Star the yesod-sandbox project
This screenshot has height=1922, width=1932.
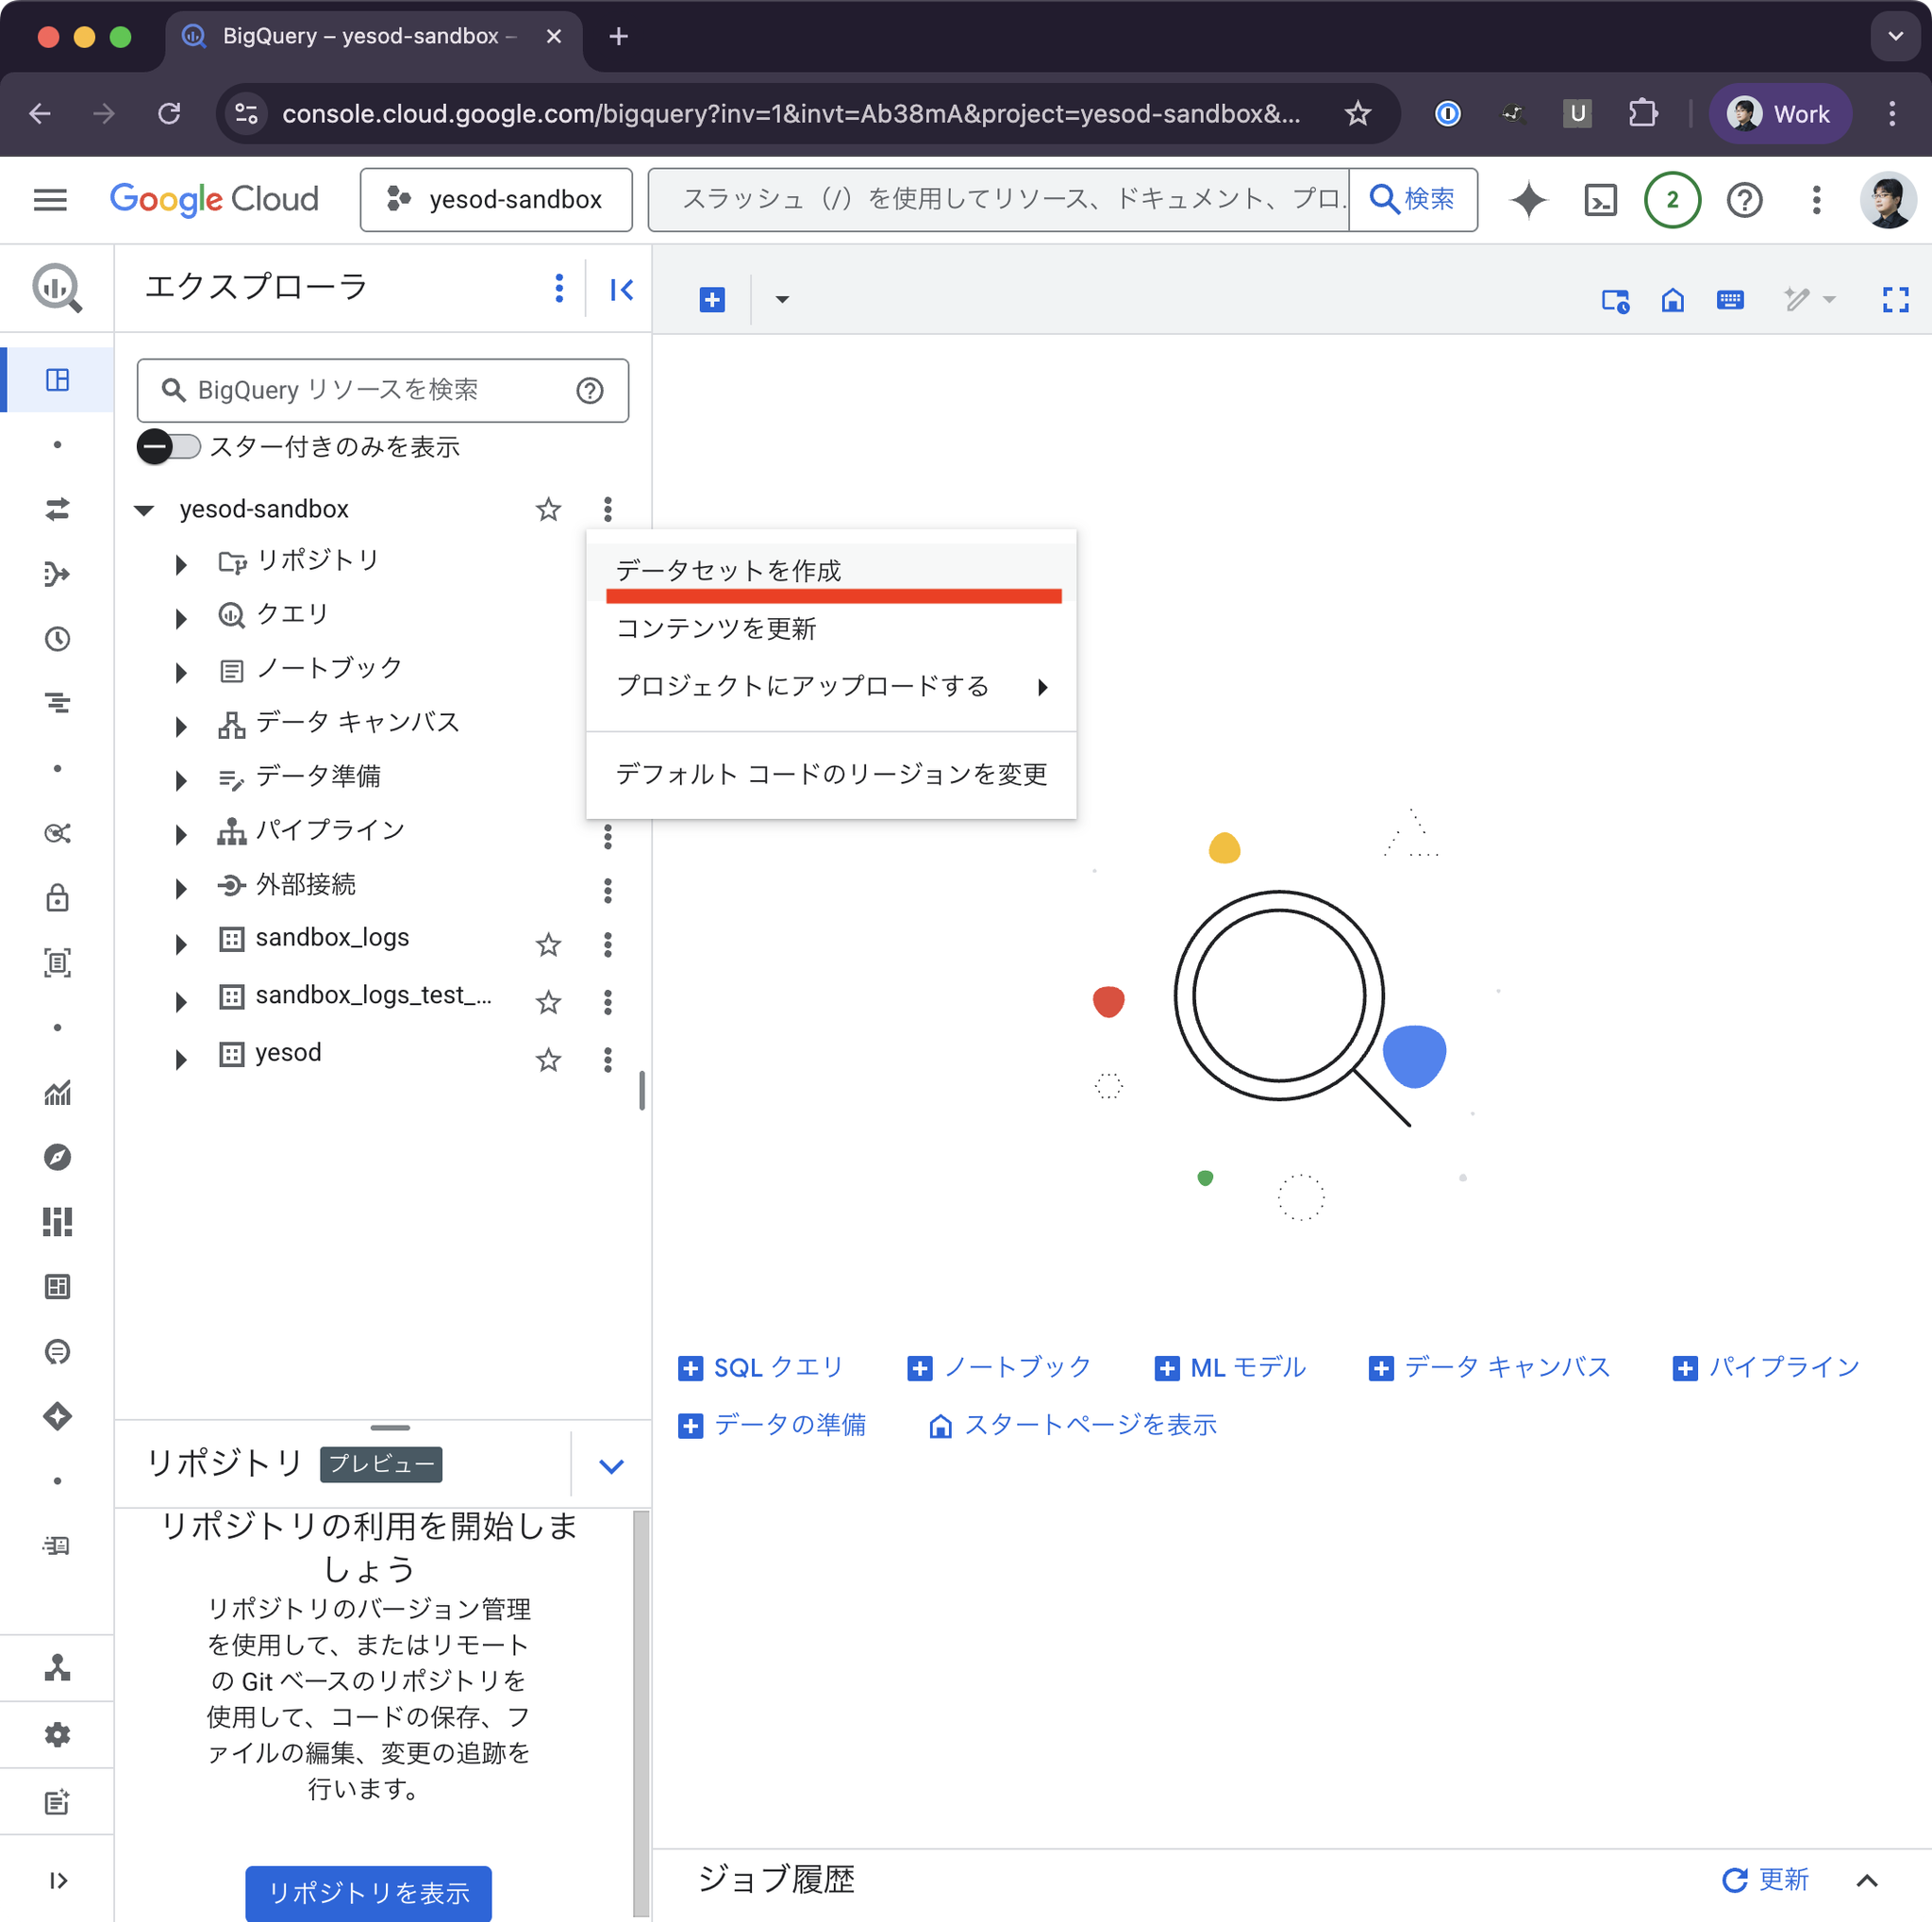548,509
